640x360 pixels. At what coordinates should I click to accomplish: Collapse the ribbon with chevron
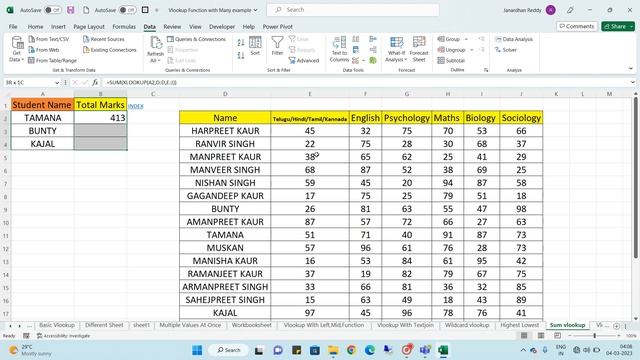pyautogui.click(x=631, y=69)
